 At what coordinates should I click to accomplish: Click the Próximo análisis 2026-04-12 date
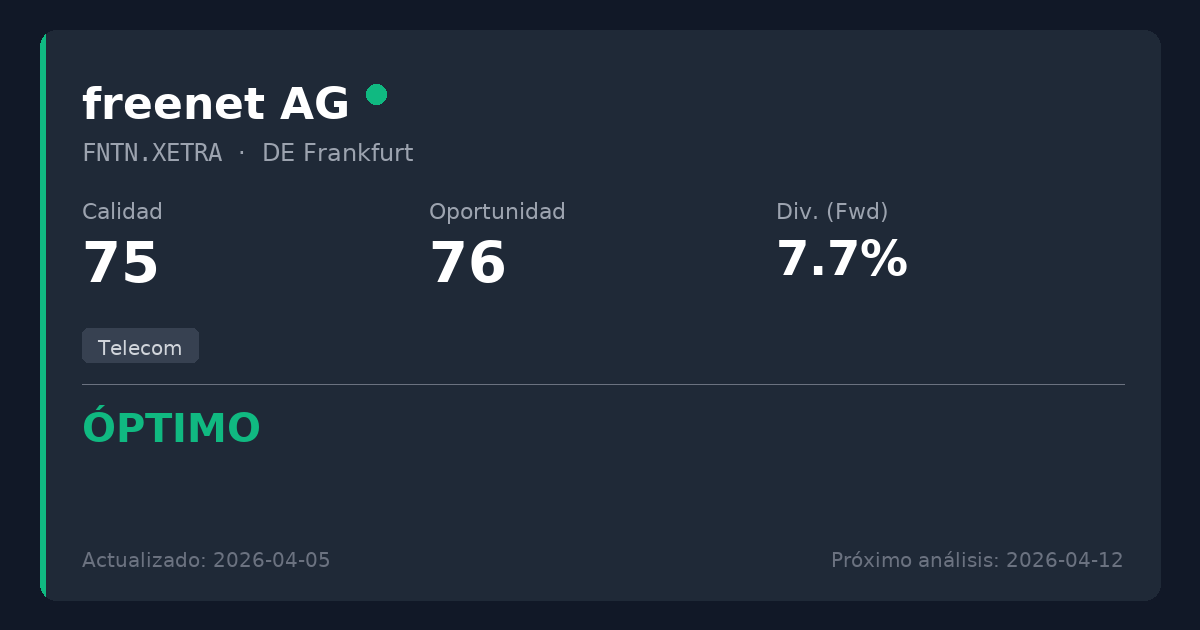[977, 560]
